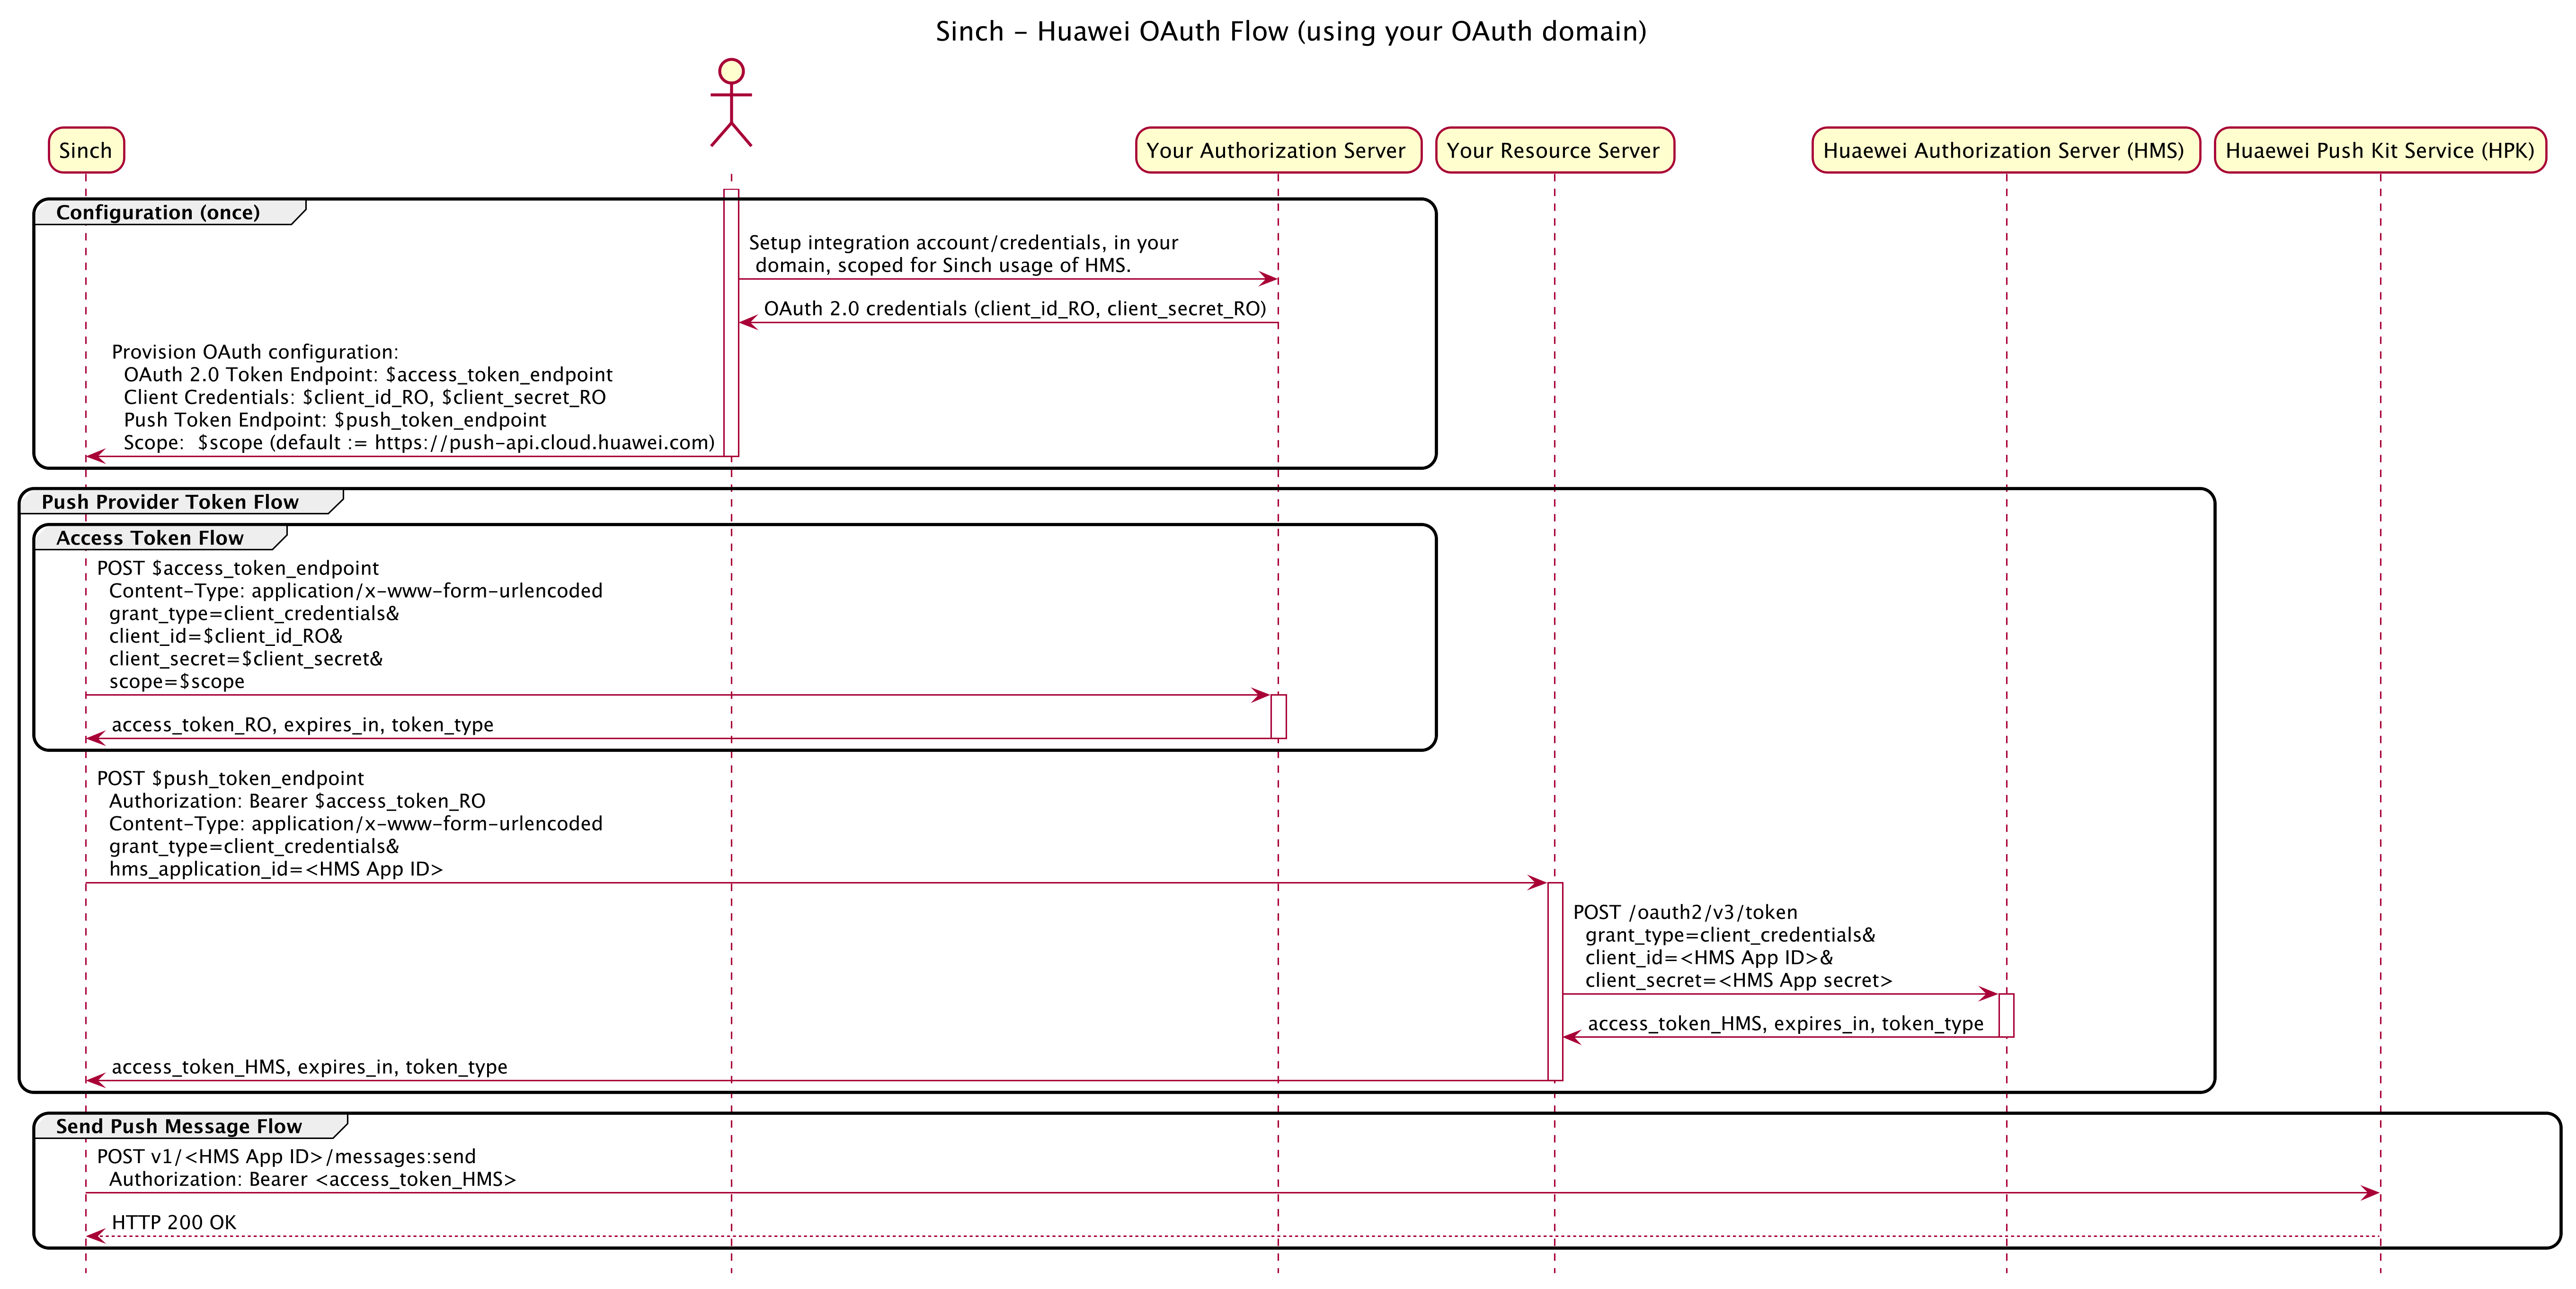Click the OAuth 2.0 credentials message text
2576x1289 pixels.
tap(1014, 309)
